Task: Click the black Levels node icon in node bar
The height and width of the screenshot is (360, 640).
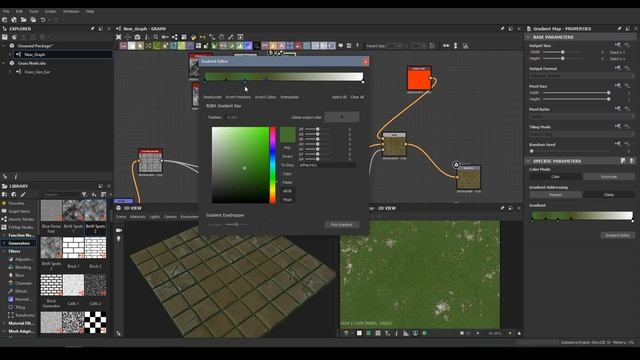Action: point(257,46)
